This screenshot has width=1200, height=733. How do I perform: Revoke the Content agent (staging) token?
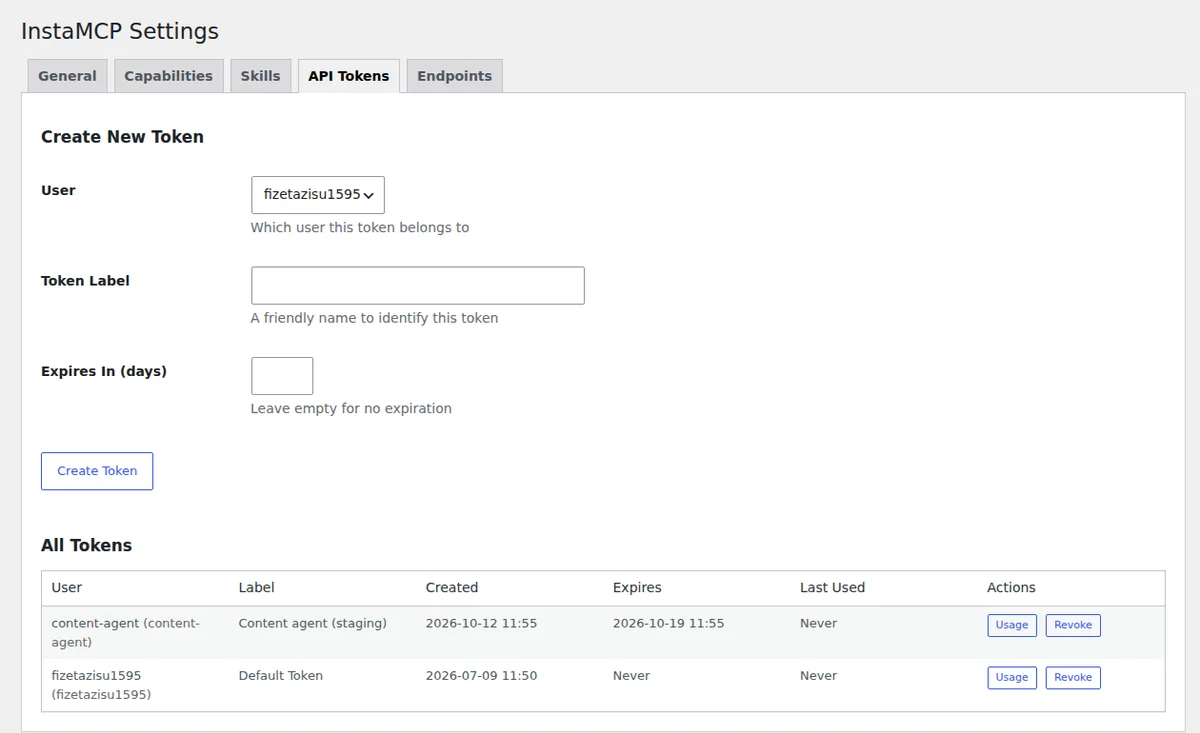pyautogui.click(x=1073, y=625)
